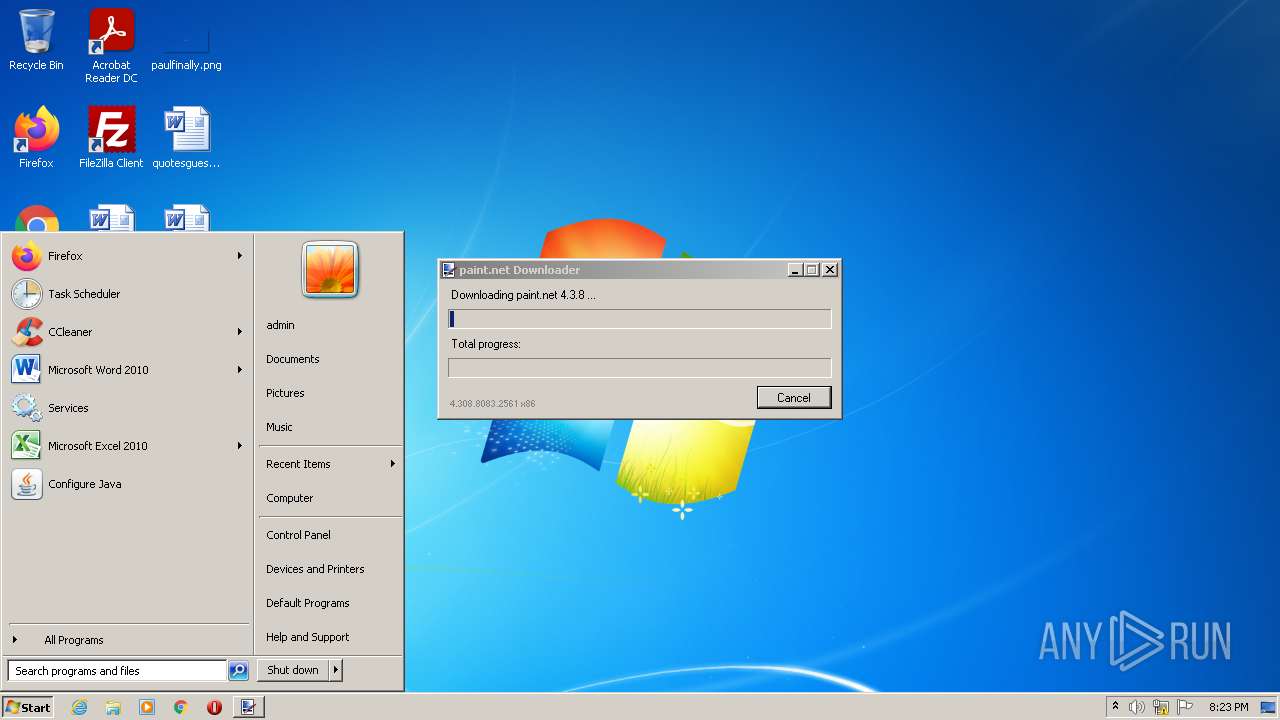Cancel the paint.net download
The height and width of the screenshot is (720, 1280).
click(794, 397)
